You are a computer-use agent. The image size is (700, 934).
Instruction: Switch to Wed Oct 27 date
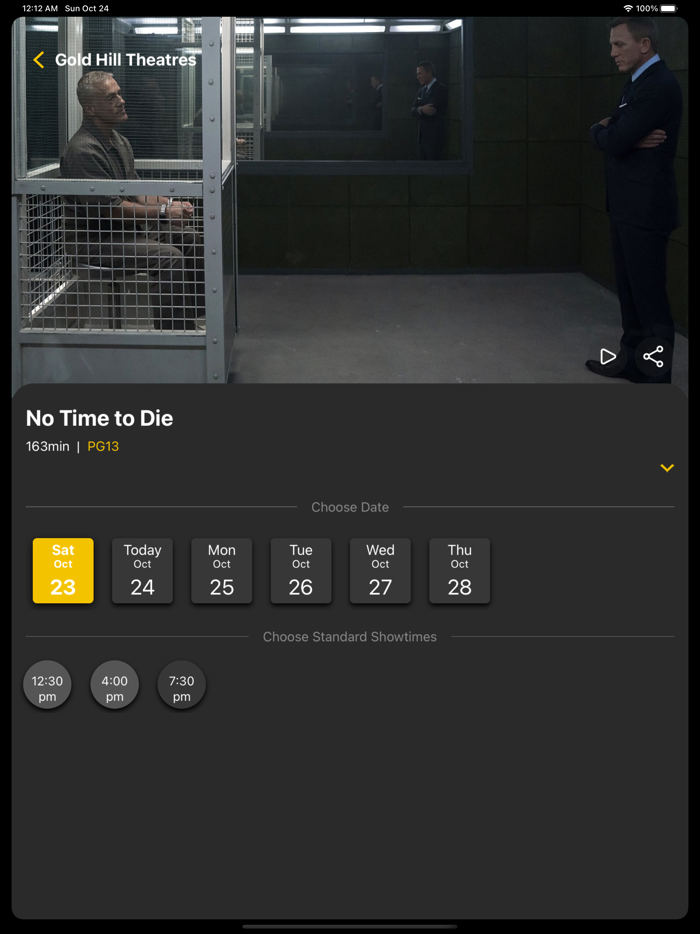pos(380,571)
